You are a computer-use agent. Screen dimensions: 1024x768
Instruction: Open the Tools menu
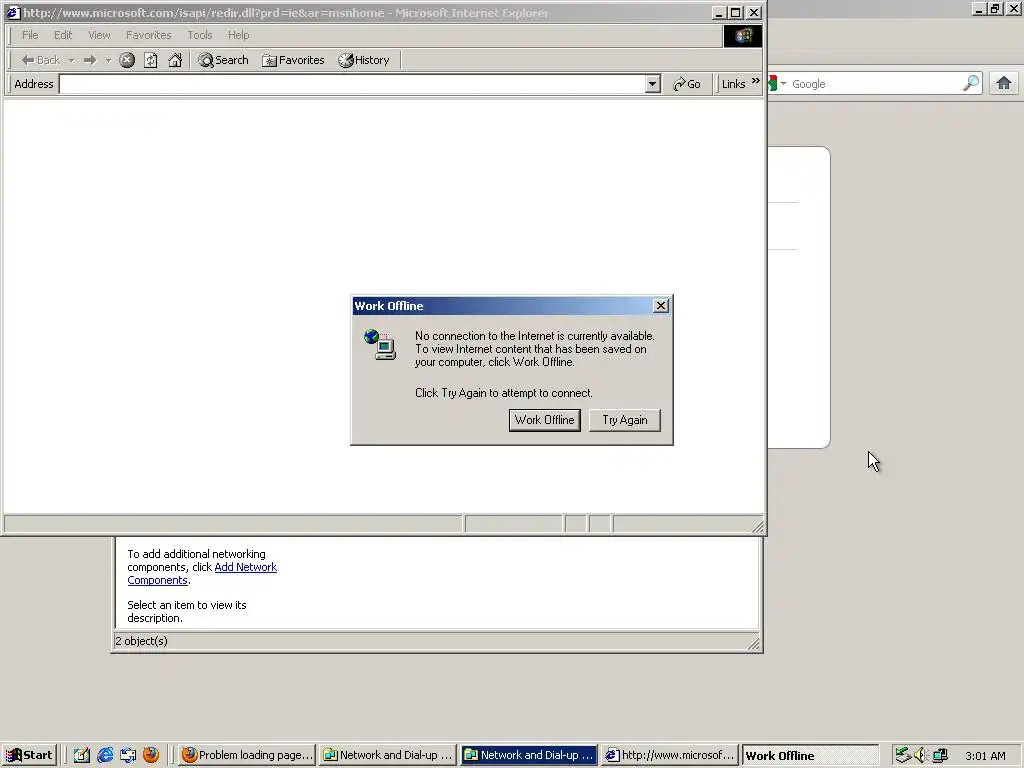[x=200, y=35]
